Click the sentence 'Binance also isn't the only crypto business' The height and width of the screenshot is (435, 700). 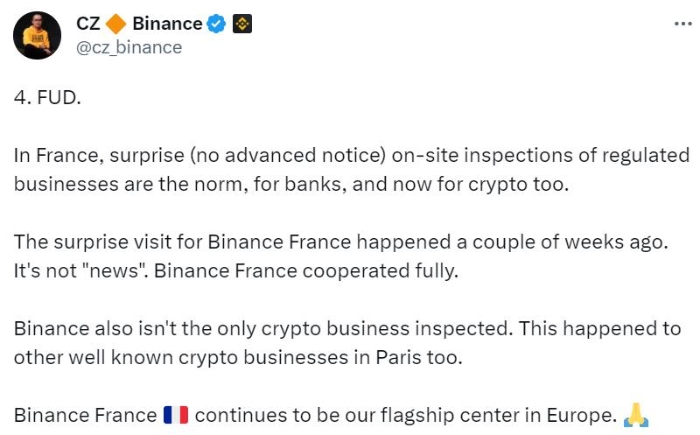[261, 329]
